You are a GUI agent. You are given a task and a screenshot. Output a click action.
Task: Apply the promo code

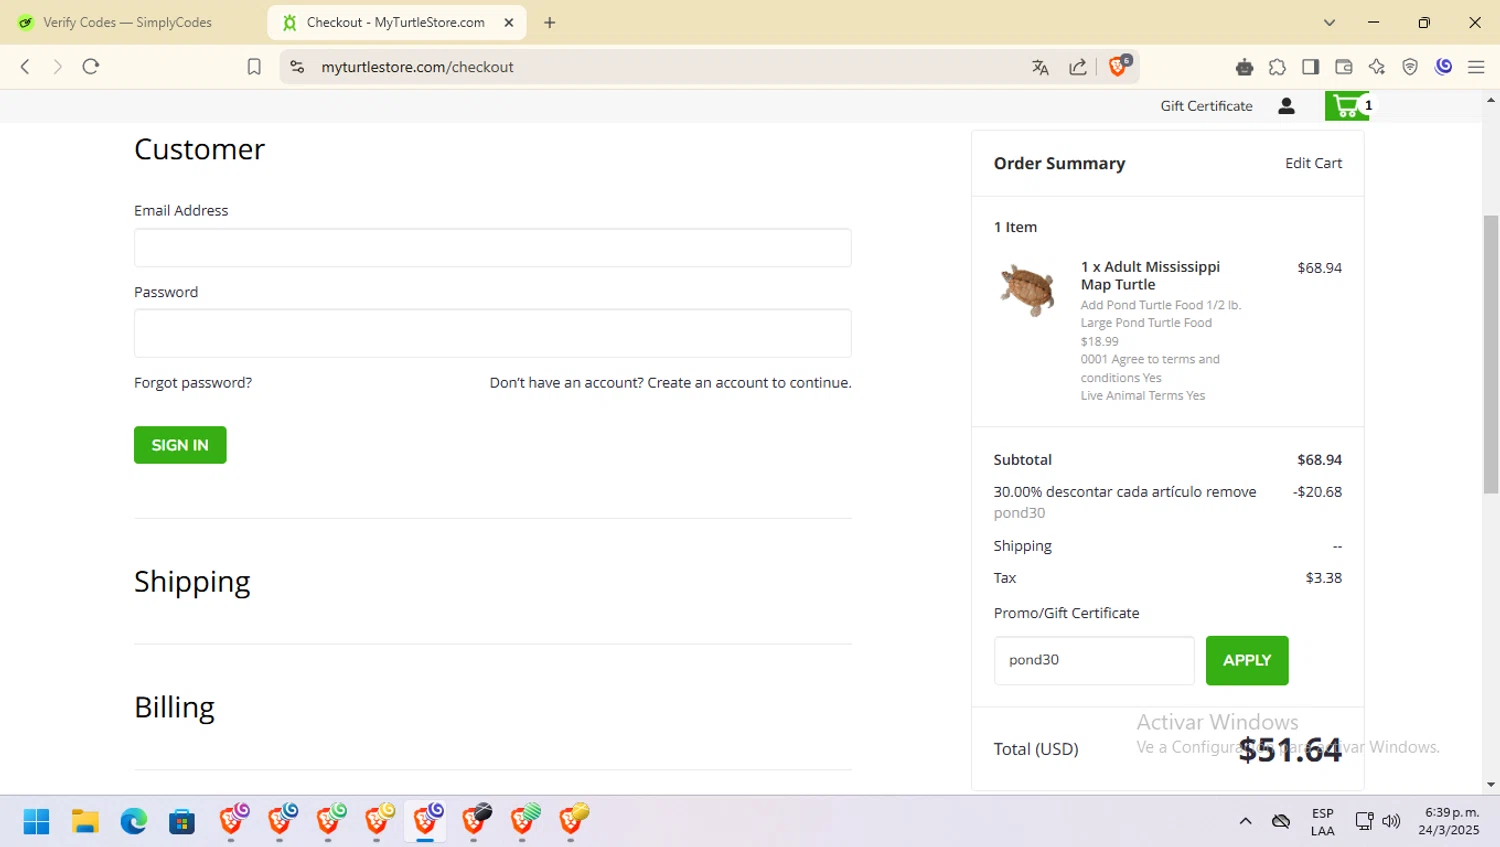1247,660
